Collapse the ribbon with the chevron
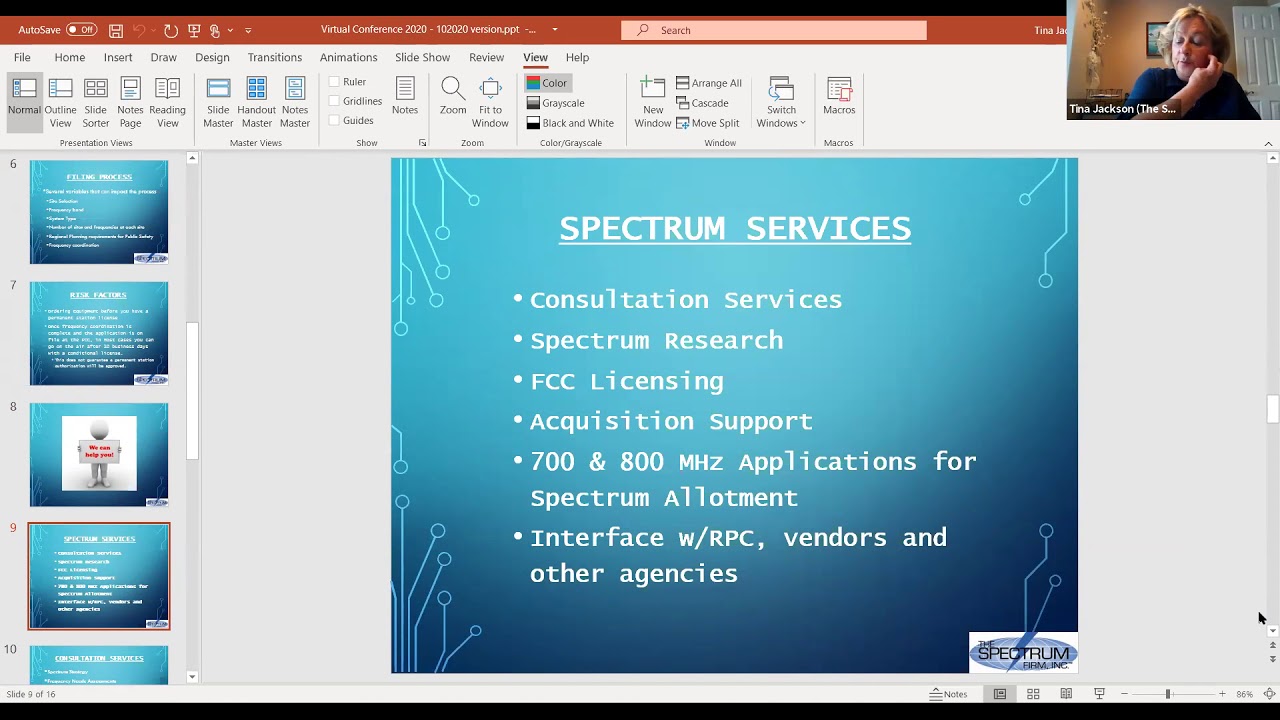The height and width of the screenshot is (720, 1280). [x=1269, y=143]
